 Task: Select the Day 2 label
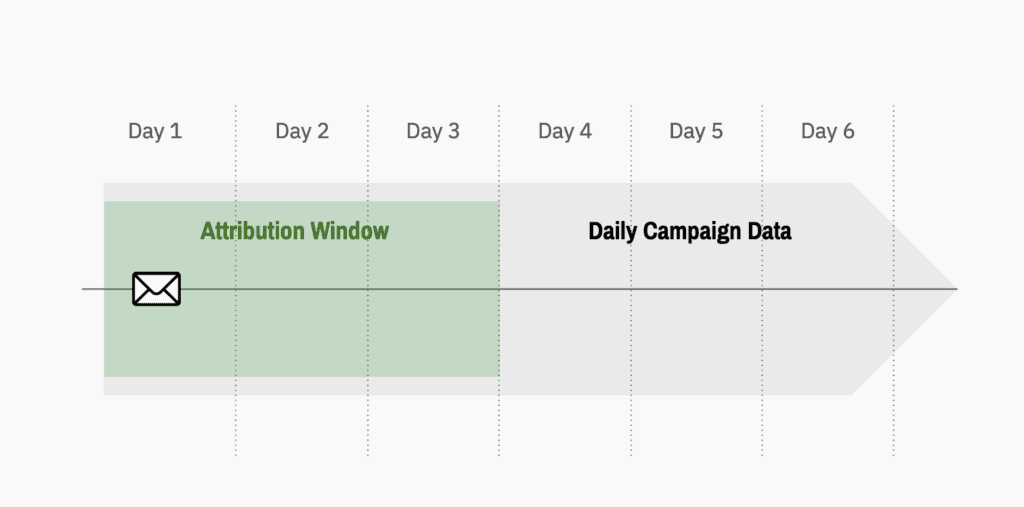[x=302, y=131]
